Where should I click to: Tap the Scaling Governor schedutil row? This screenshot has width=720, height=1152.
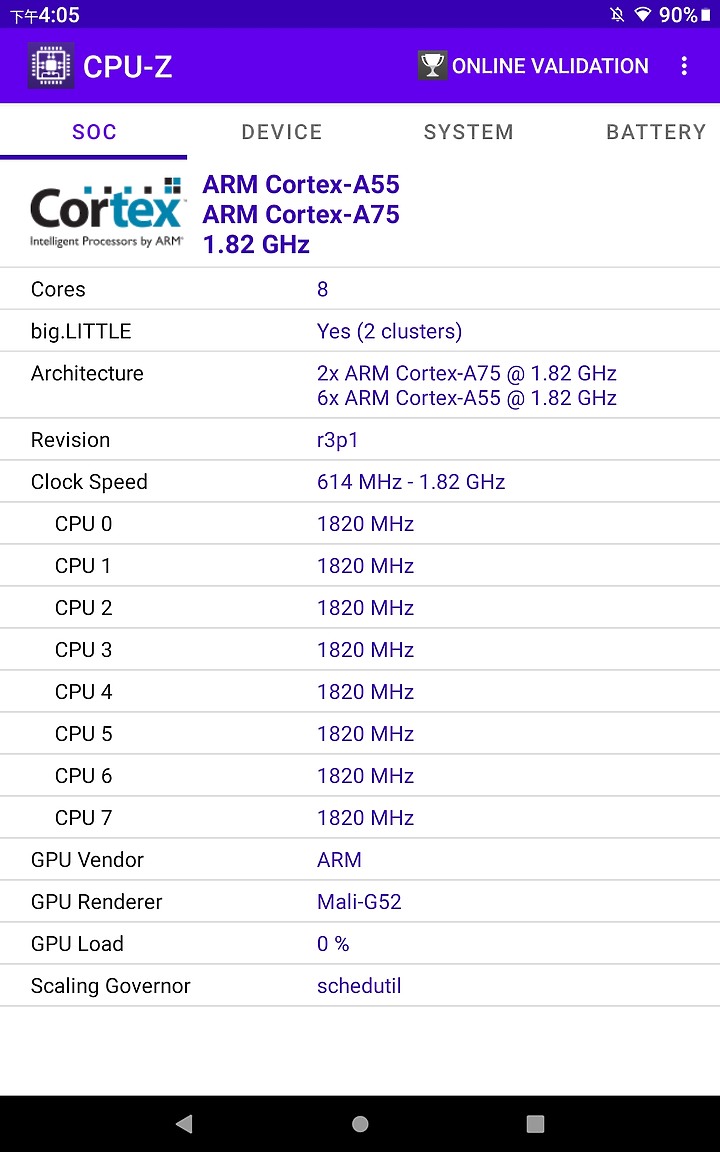coord(360,985)
